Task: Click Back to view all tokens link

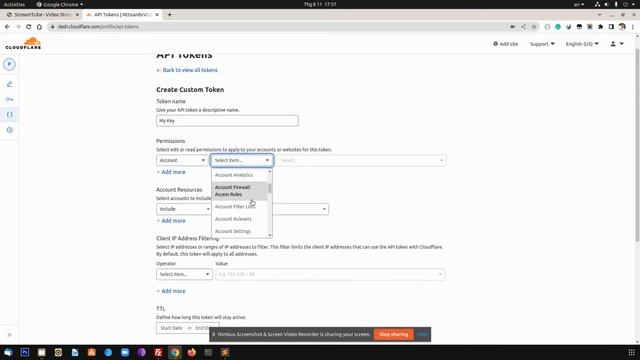Action: [187, 70]
